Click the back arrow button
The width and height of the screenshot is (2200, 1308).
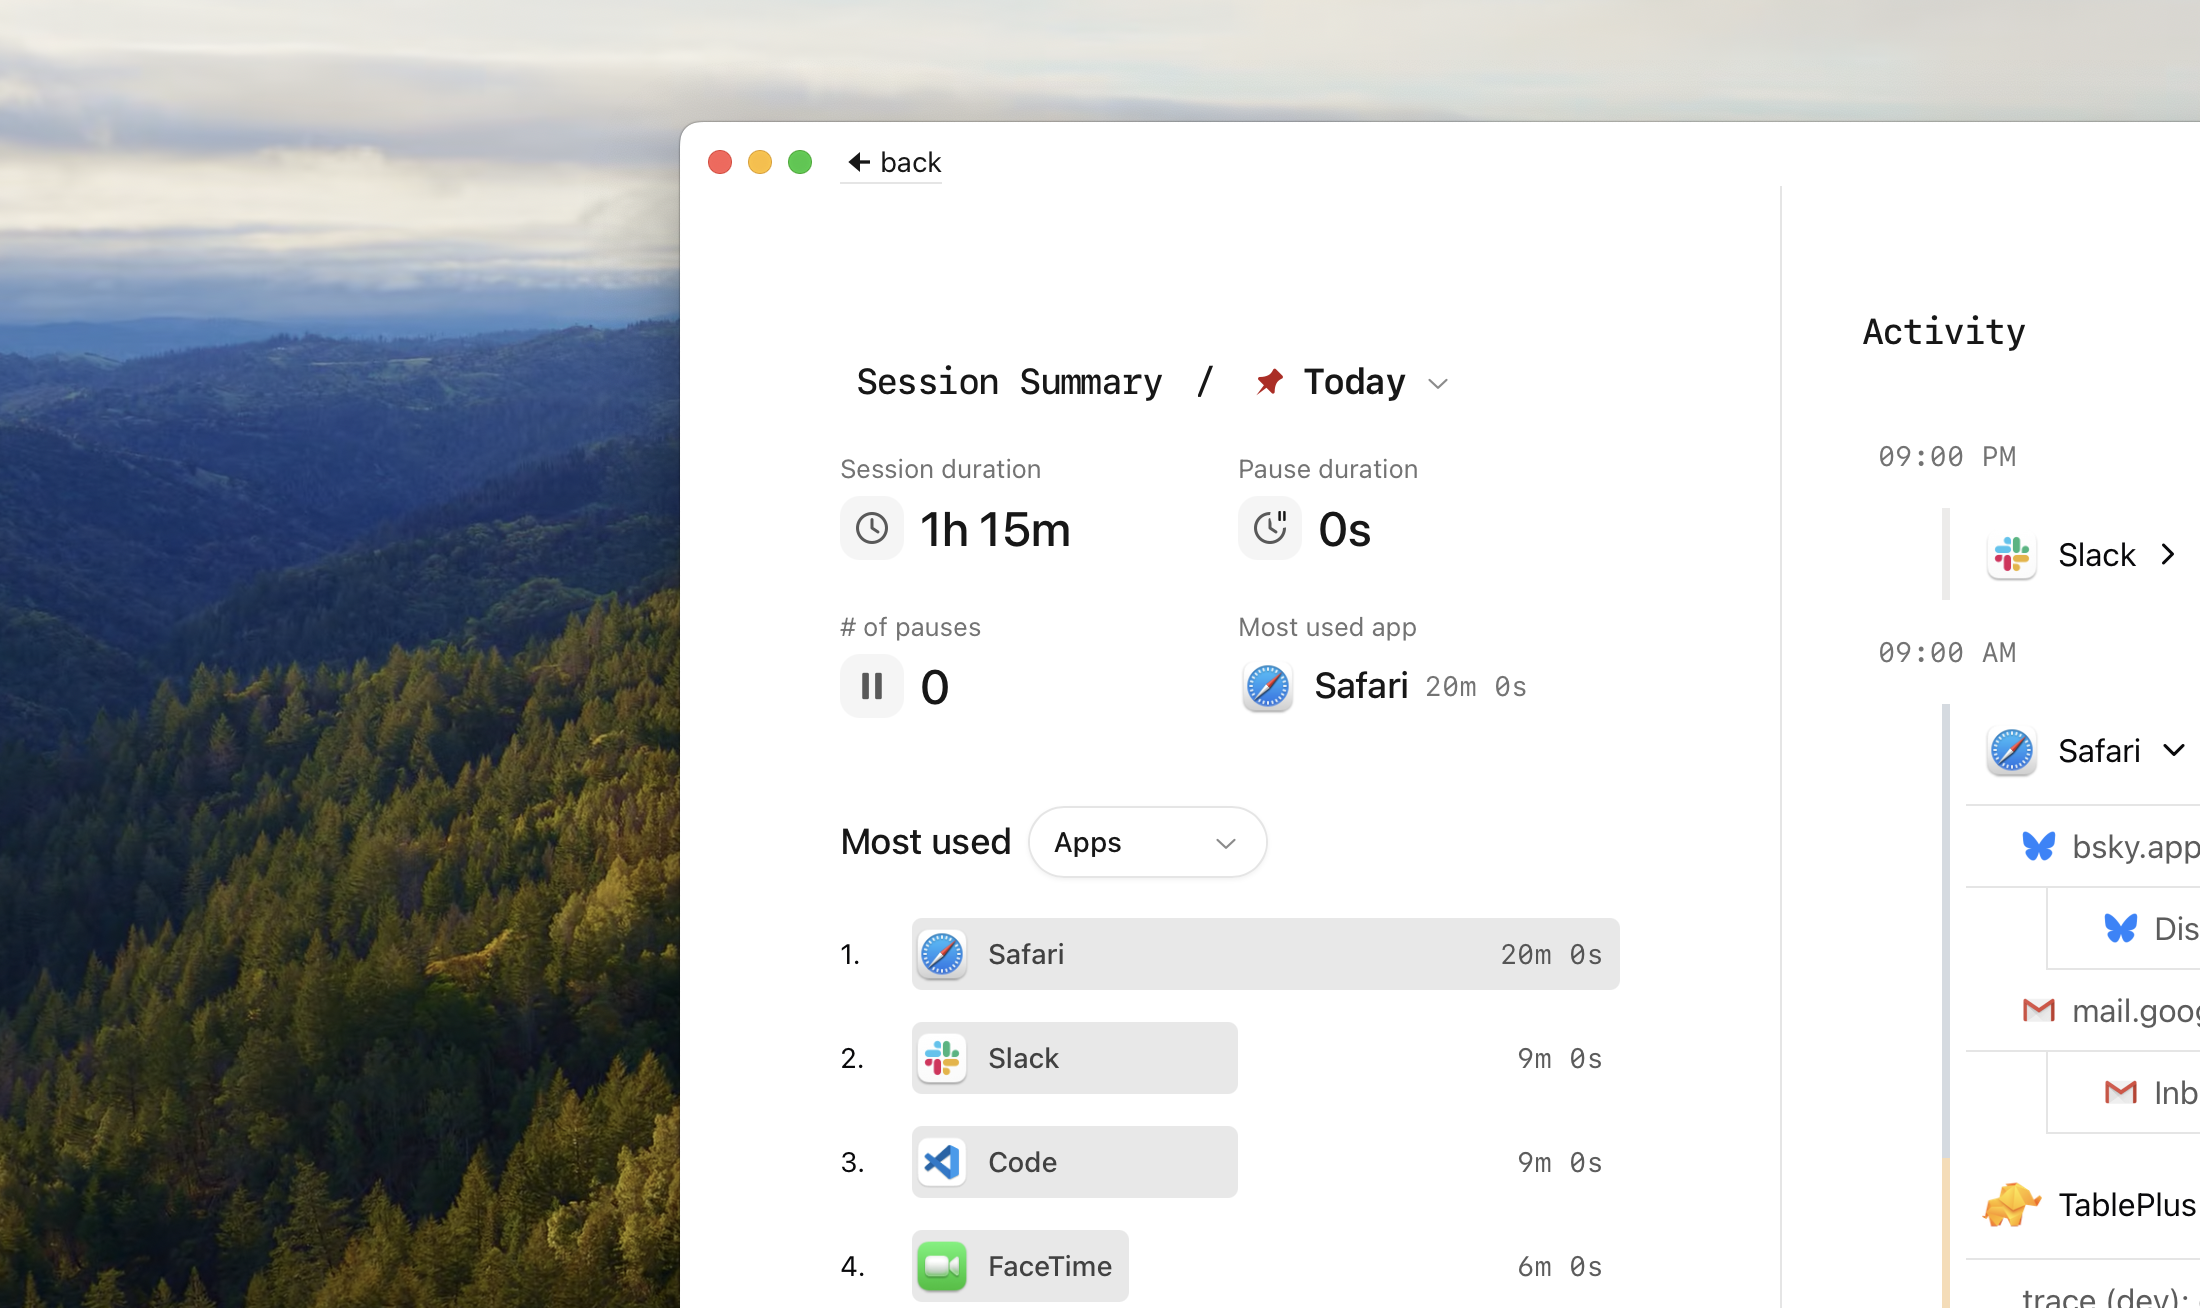tap(892, 162)
